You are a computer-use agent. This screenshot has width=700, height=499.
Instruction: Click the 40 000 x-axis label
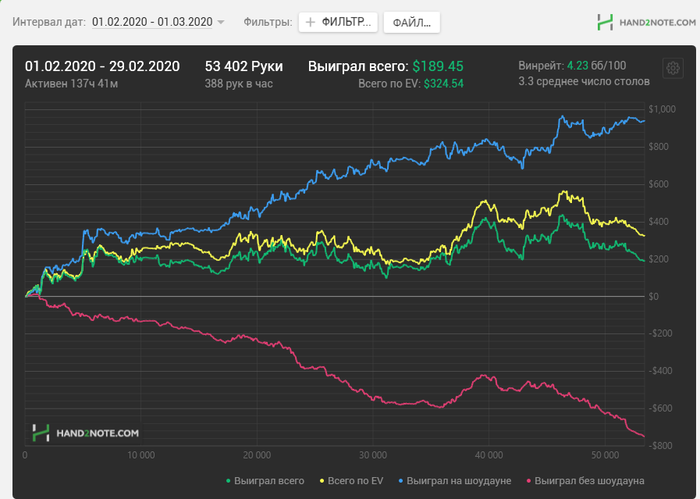pos(489,455)
